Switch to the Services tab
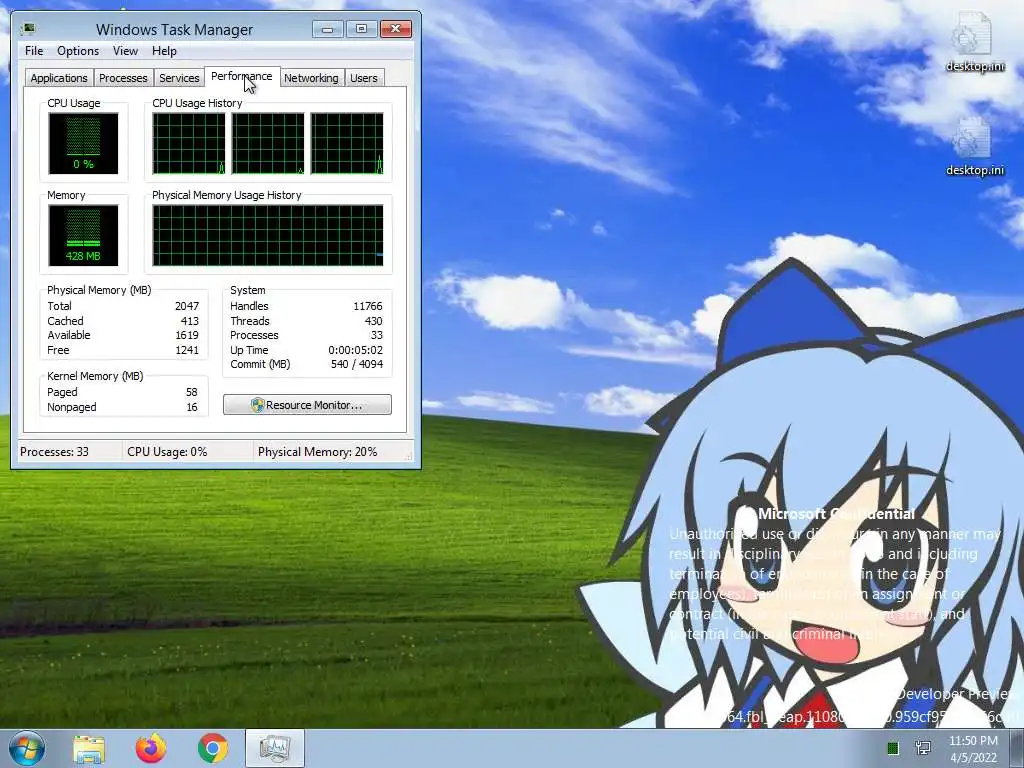 point(179,78)
